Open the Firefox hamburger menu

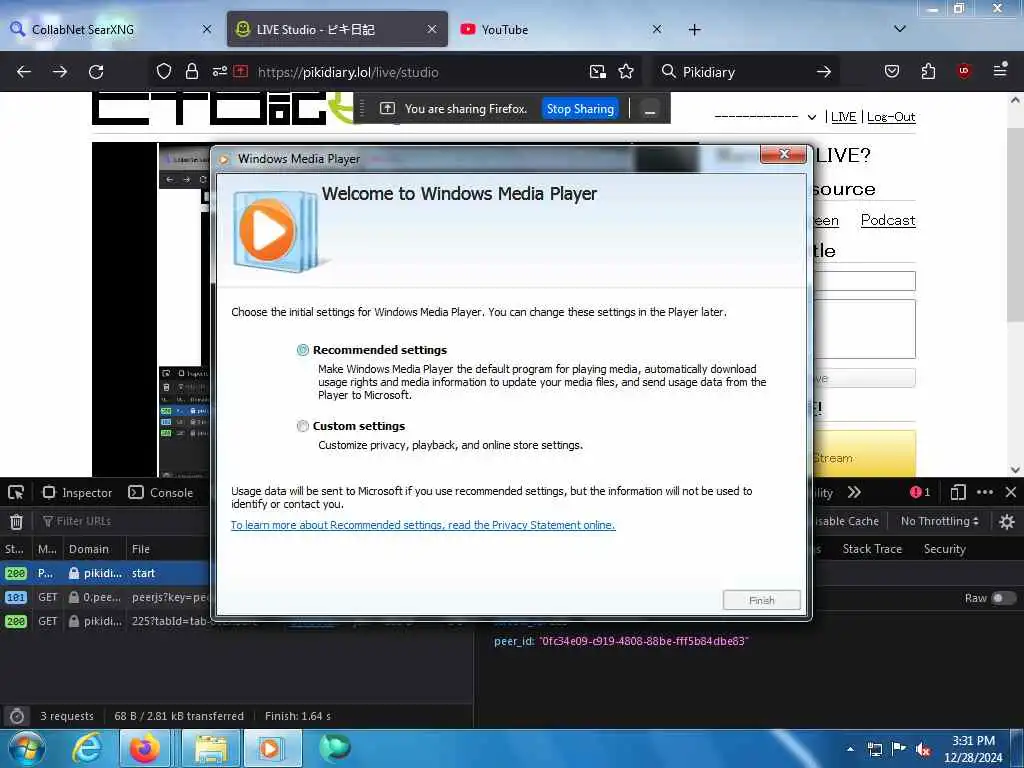coord(1000,71)
